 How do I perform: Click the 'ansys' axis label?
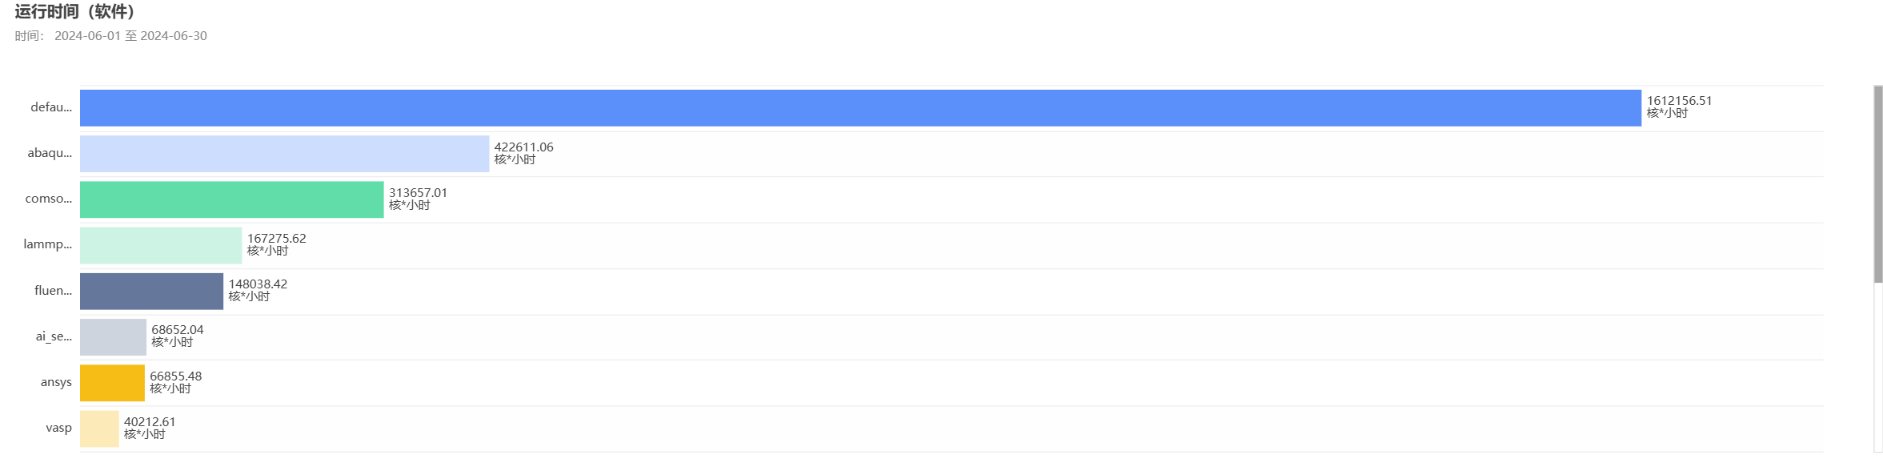point(56,382)
